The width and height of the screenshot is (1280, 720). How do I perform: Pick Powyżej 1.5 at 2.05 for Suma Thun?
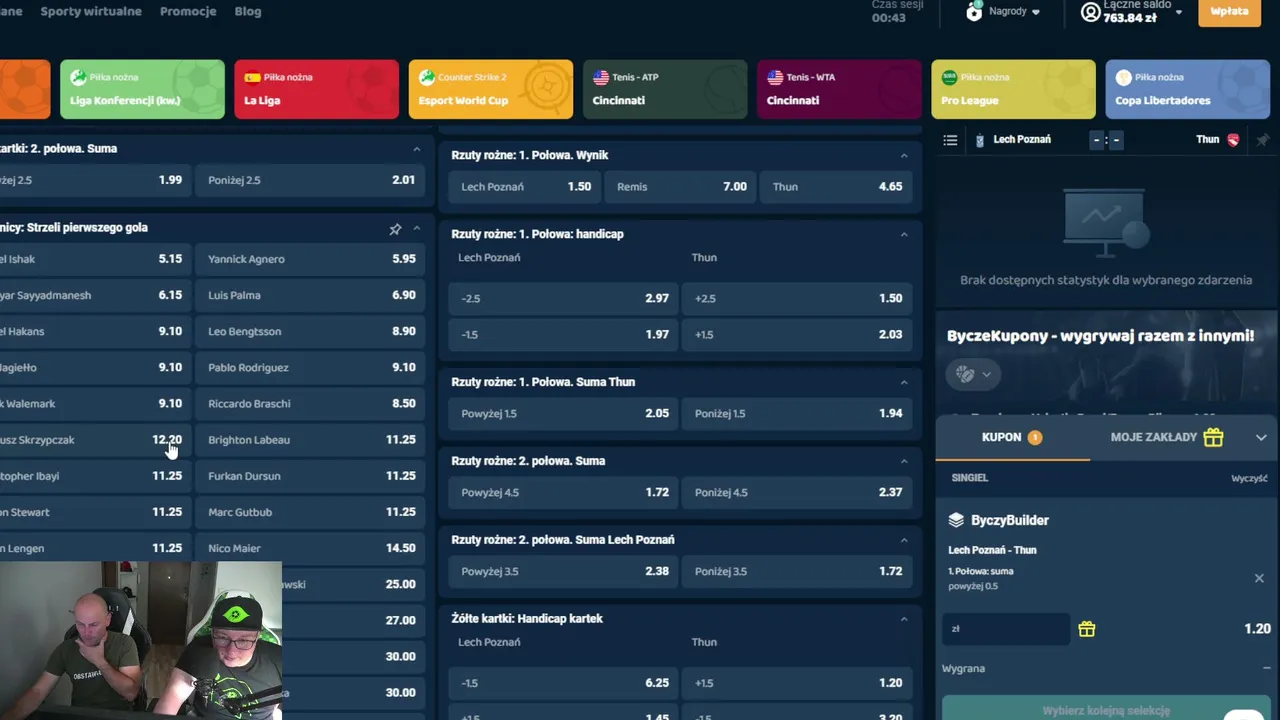[x=564, y=414]
